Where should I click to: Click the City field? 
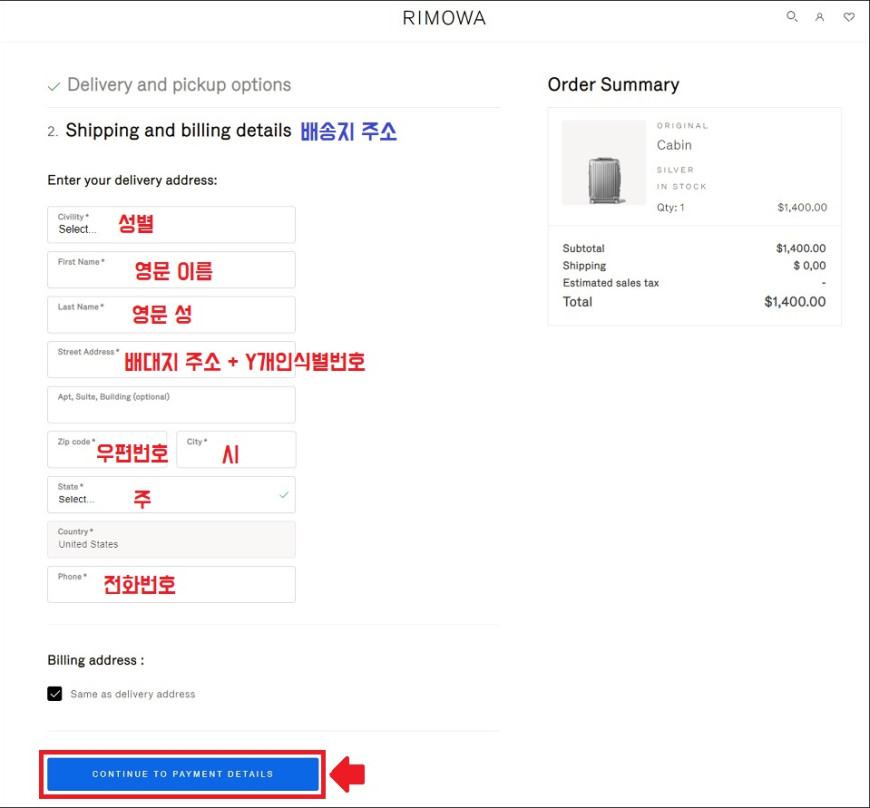click(x=236, y=450)
